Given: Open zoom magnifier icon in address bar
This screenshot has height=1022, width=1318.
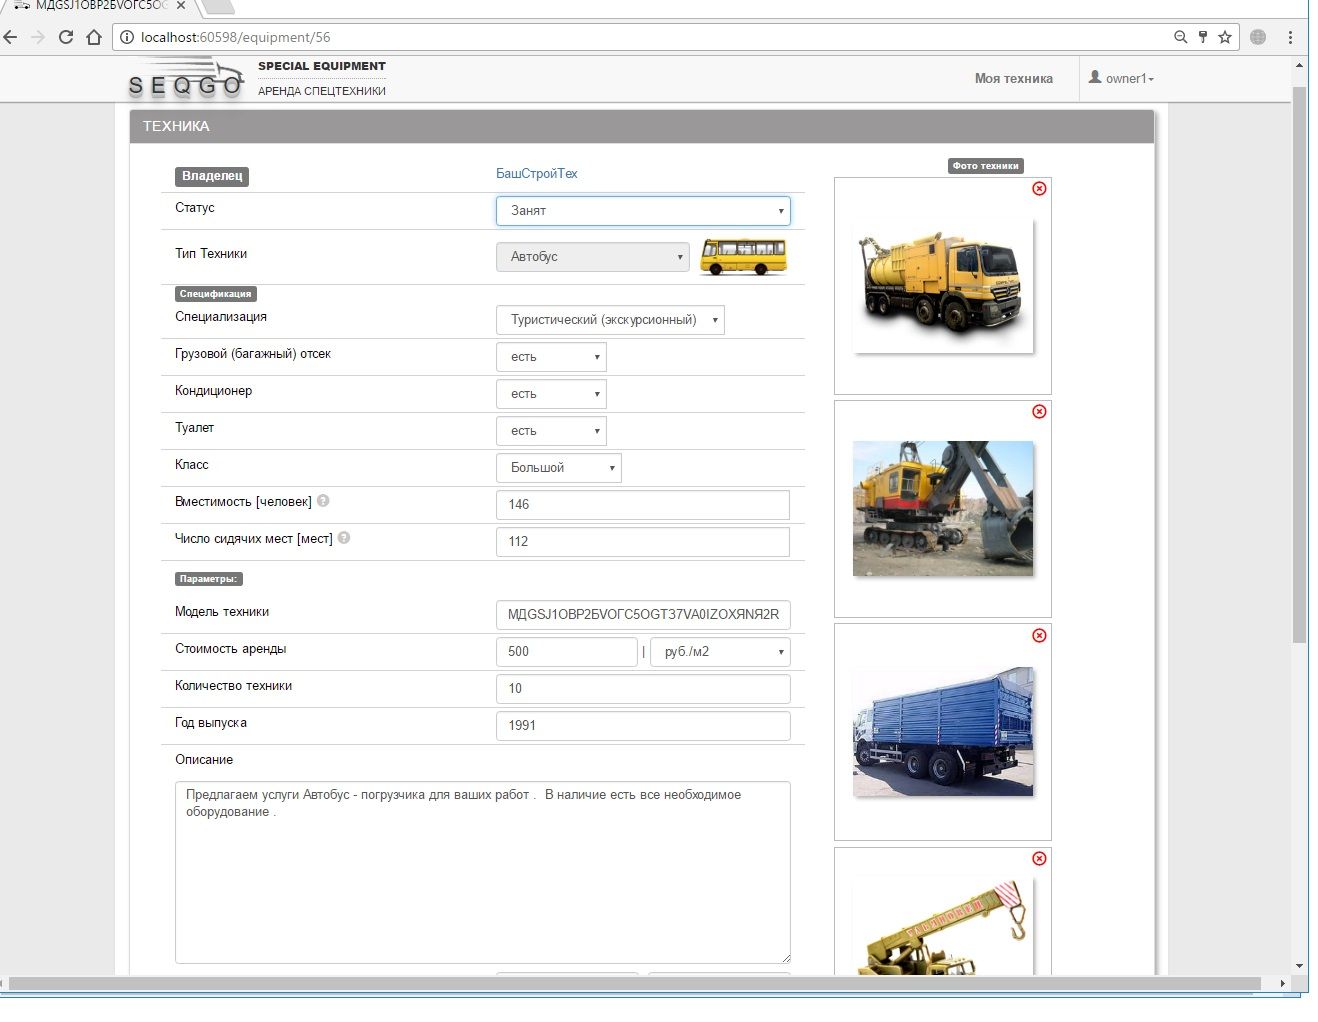Looking at the screenshot, I should click(1180, 37).
